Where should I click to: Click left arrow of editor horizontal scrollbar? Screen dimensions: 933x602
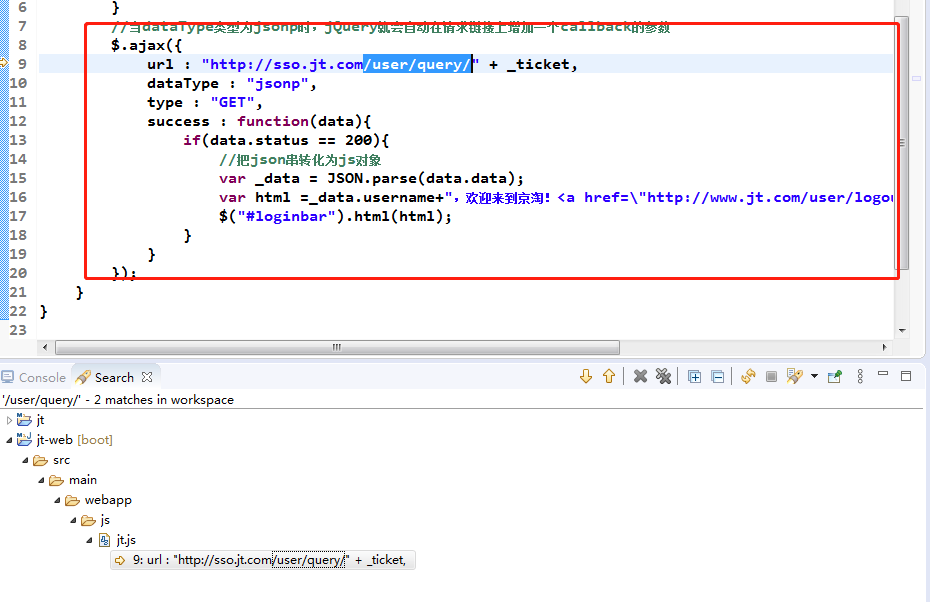point(45,347)
